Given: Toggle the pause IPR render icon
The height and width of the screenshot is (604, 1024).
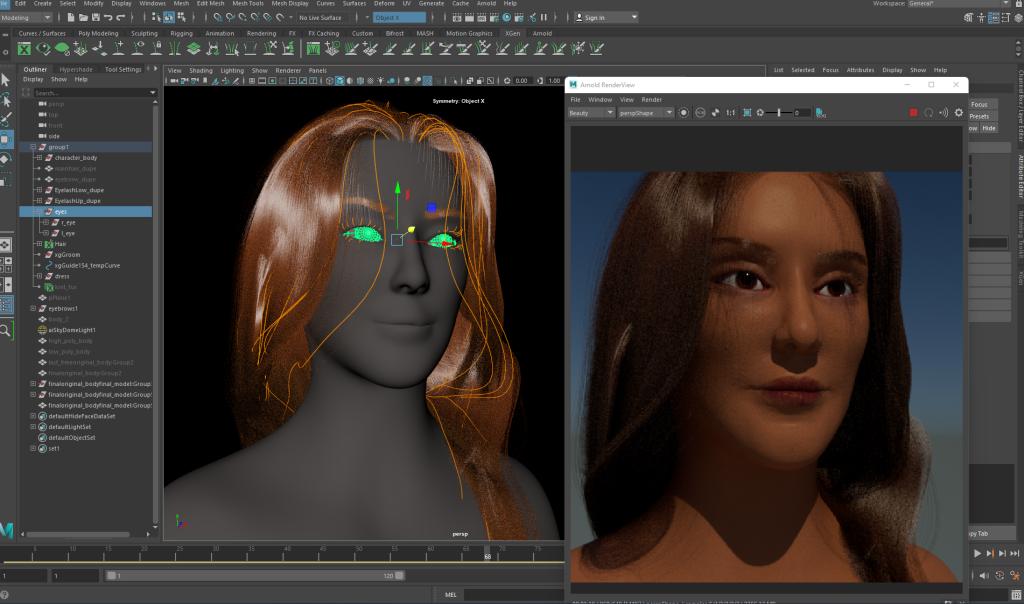Looking at the screenshot, I should [x=543, y=18].
